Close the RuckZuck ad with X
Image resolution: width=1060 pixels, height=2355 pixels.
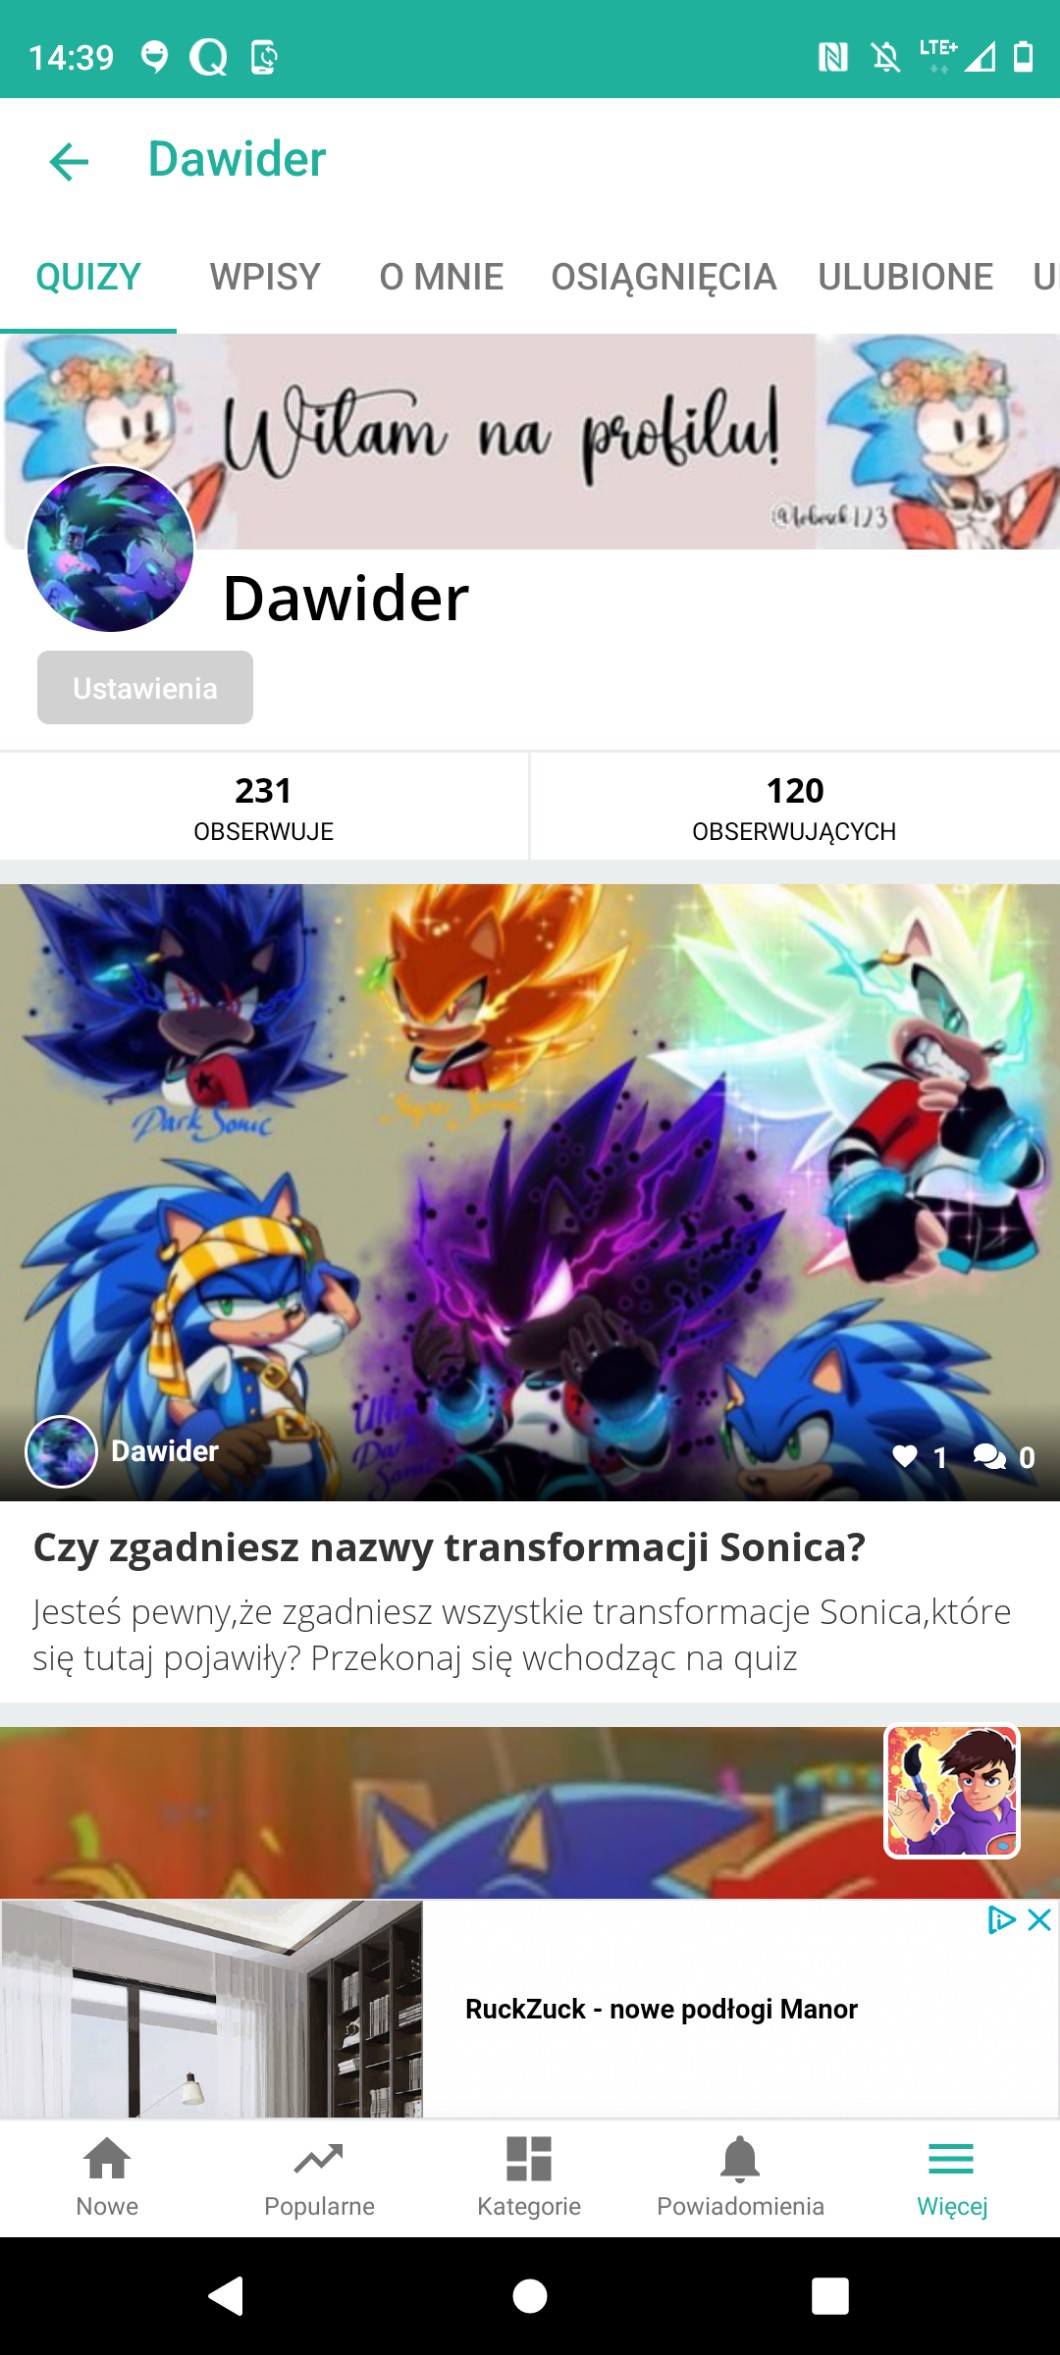coord(1039,1919)
